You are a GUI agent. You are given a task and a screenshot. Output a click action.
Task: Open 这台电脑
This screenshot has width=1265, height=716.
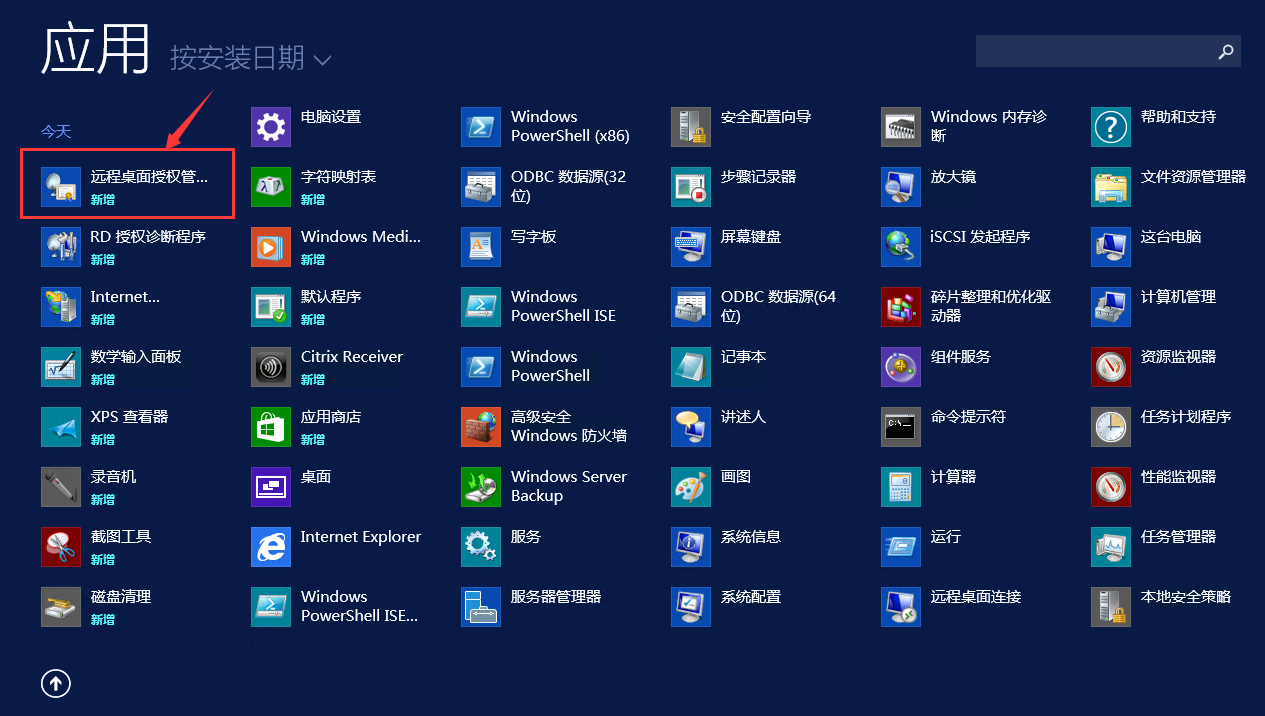pyautogui.click(x=1147, y=247)
